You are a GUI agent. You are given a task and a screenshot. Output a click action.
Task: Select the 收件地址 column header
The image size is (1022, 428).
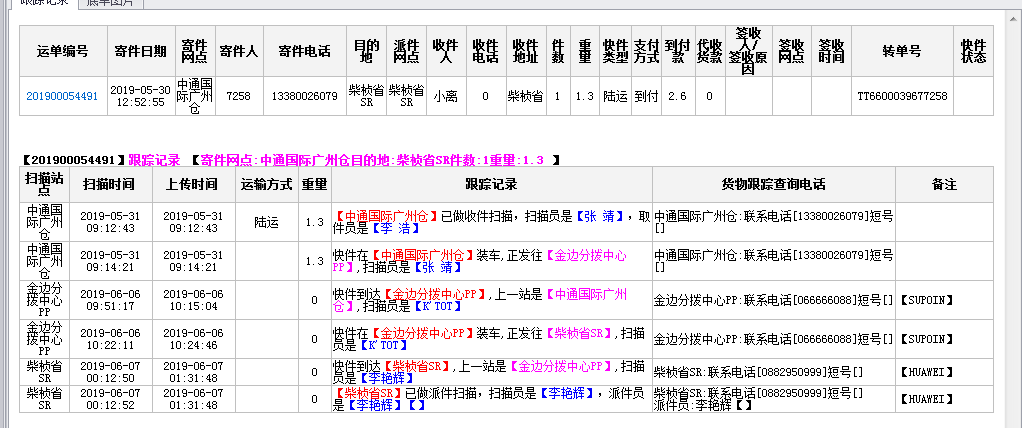525,51
